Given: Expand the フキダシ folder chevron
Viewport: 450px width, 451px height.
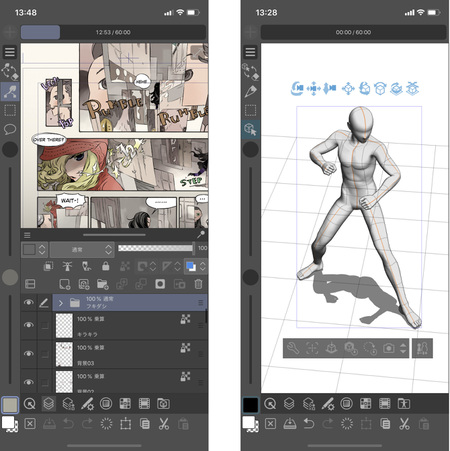Looking at the screenshot, I should [61, 303].
